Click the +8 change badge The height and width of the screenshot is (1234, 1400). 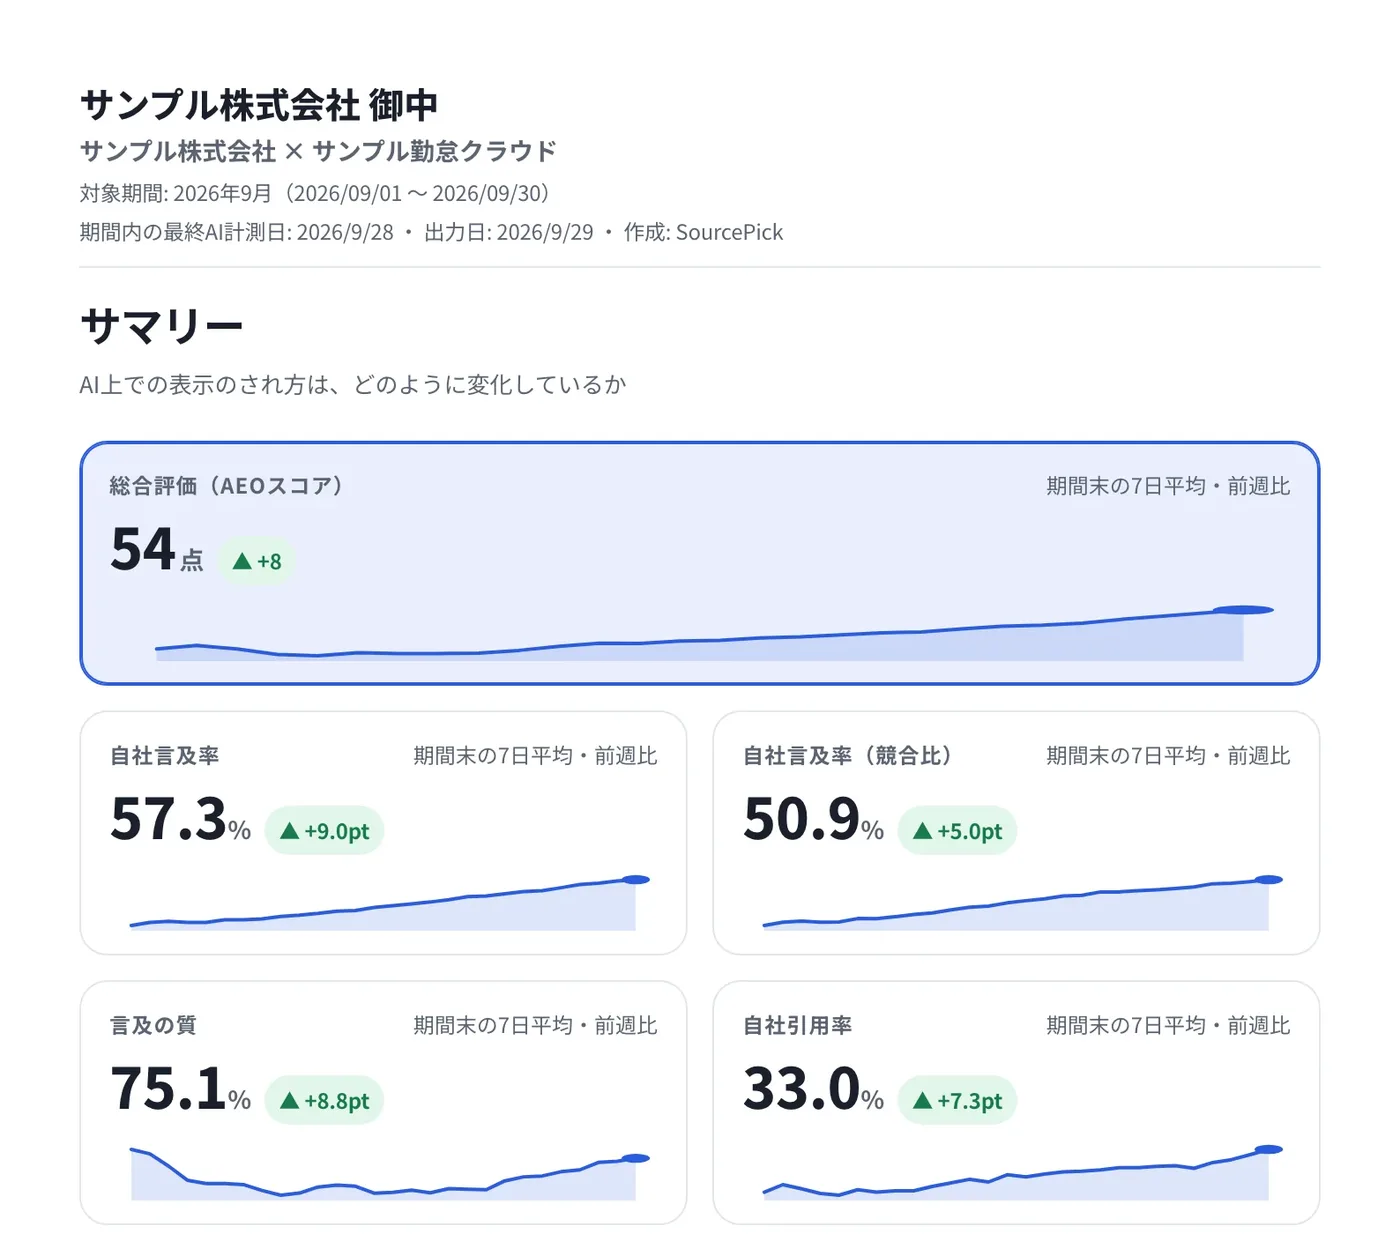(x=257, y=561)
